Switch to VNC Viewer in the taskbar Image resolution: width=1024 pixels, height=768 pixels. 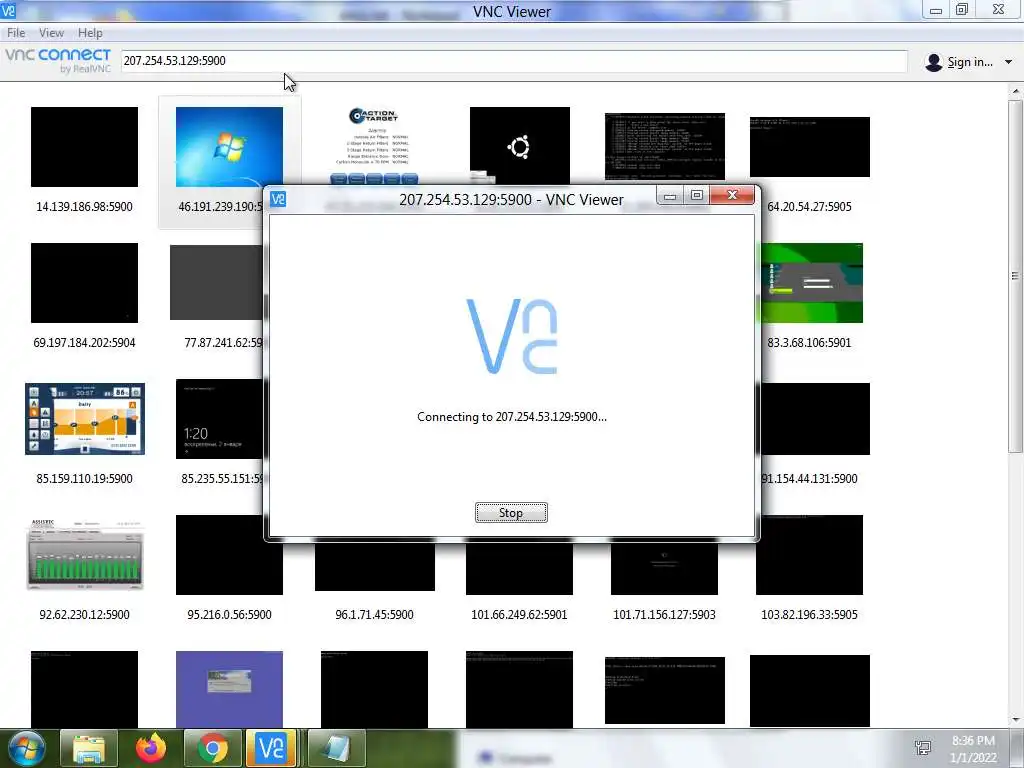271,748
